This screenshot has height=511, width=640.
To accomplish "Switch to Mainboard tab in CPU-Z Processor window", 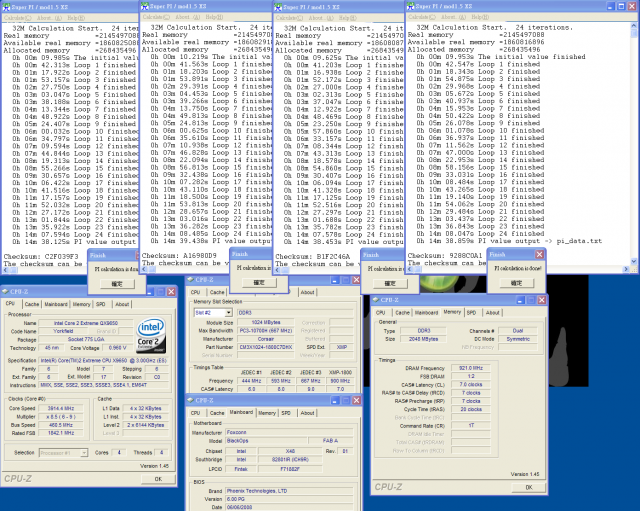I will 56,304.
